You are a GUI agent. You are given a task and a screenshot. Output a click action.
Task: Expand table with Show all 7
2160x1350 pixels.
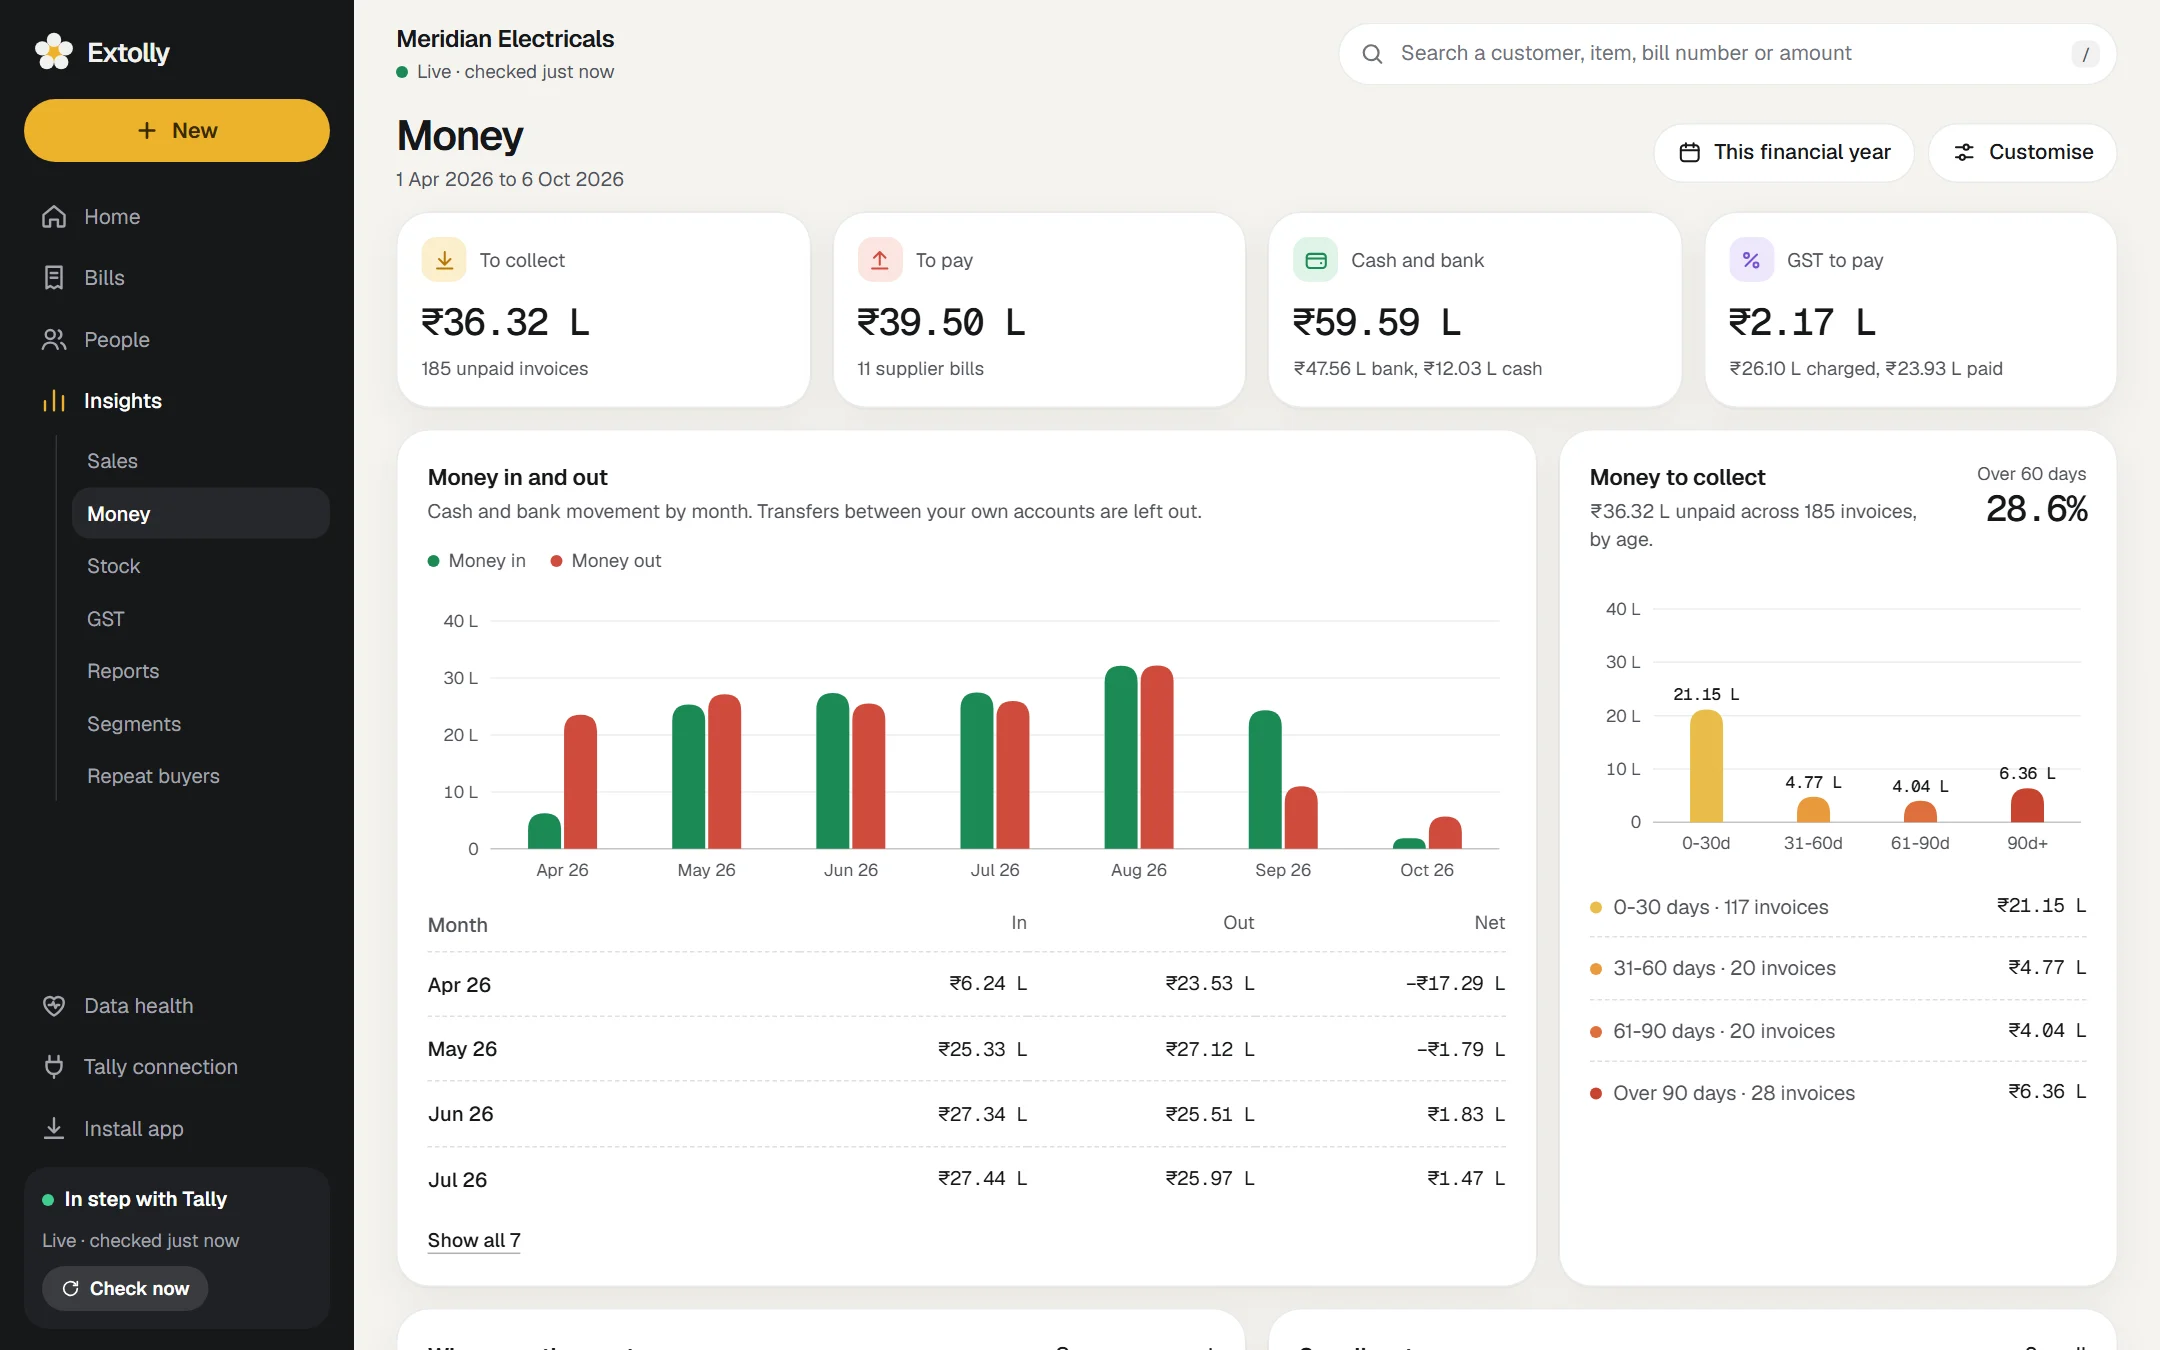point(474,1240)
